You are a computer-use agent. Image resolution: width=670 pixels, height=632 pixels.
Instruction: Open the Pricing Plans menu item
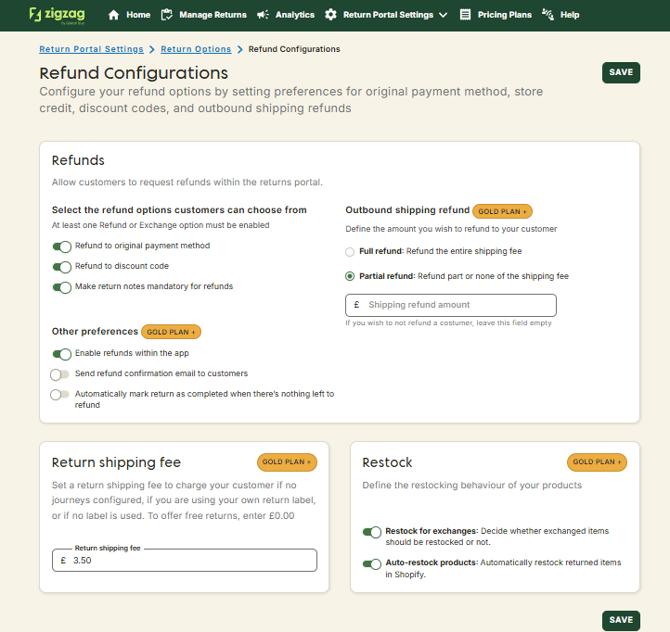(505, 15)
